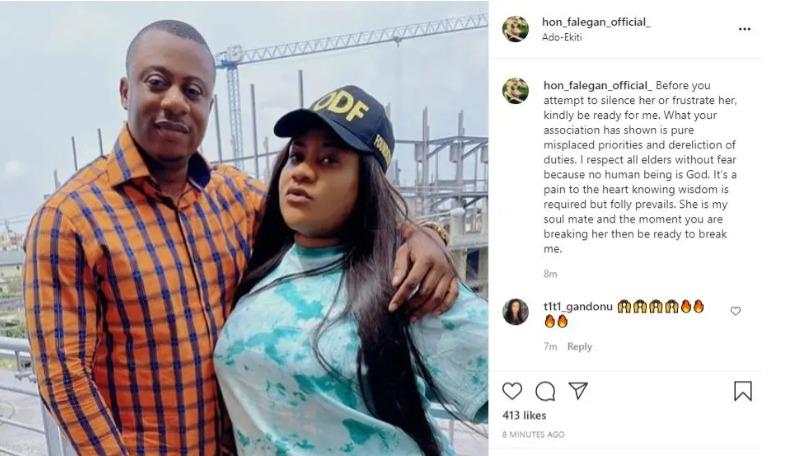
Task: Open the header profile avatar of hon_falegan_official_
Action: coord(515,29)
